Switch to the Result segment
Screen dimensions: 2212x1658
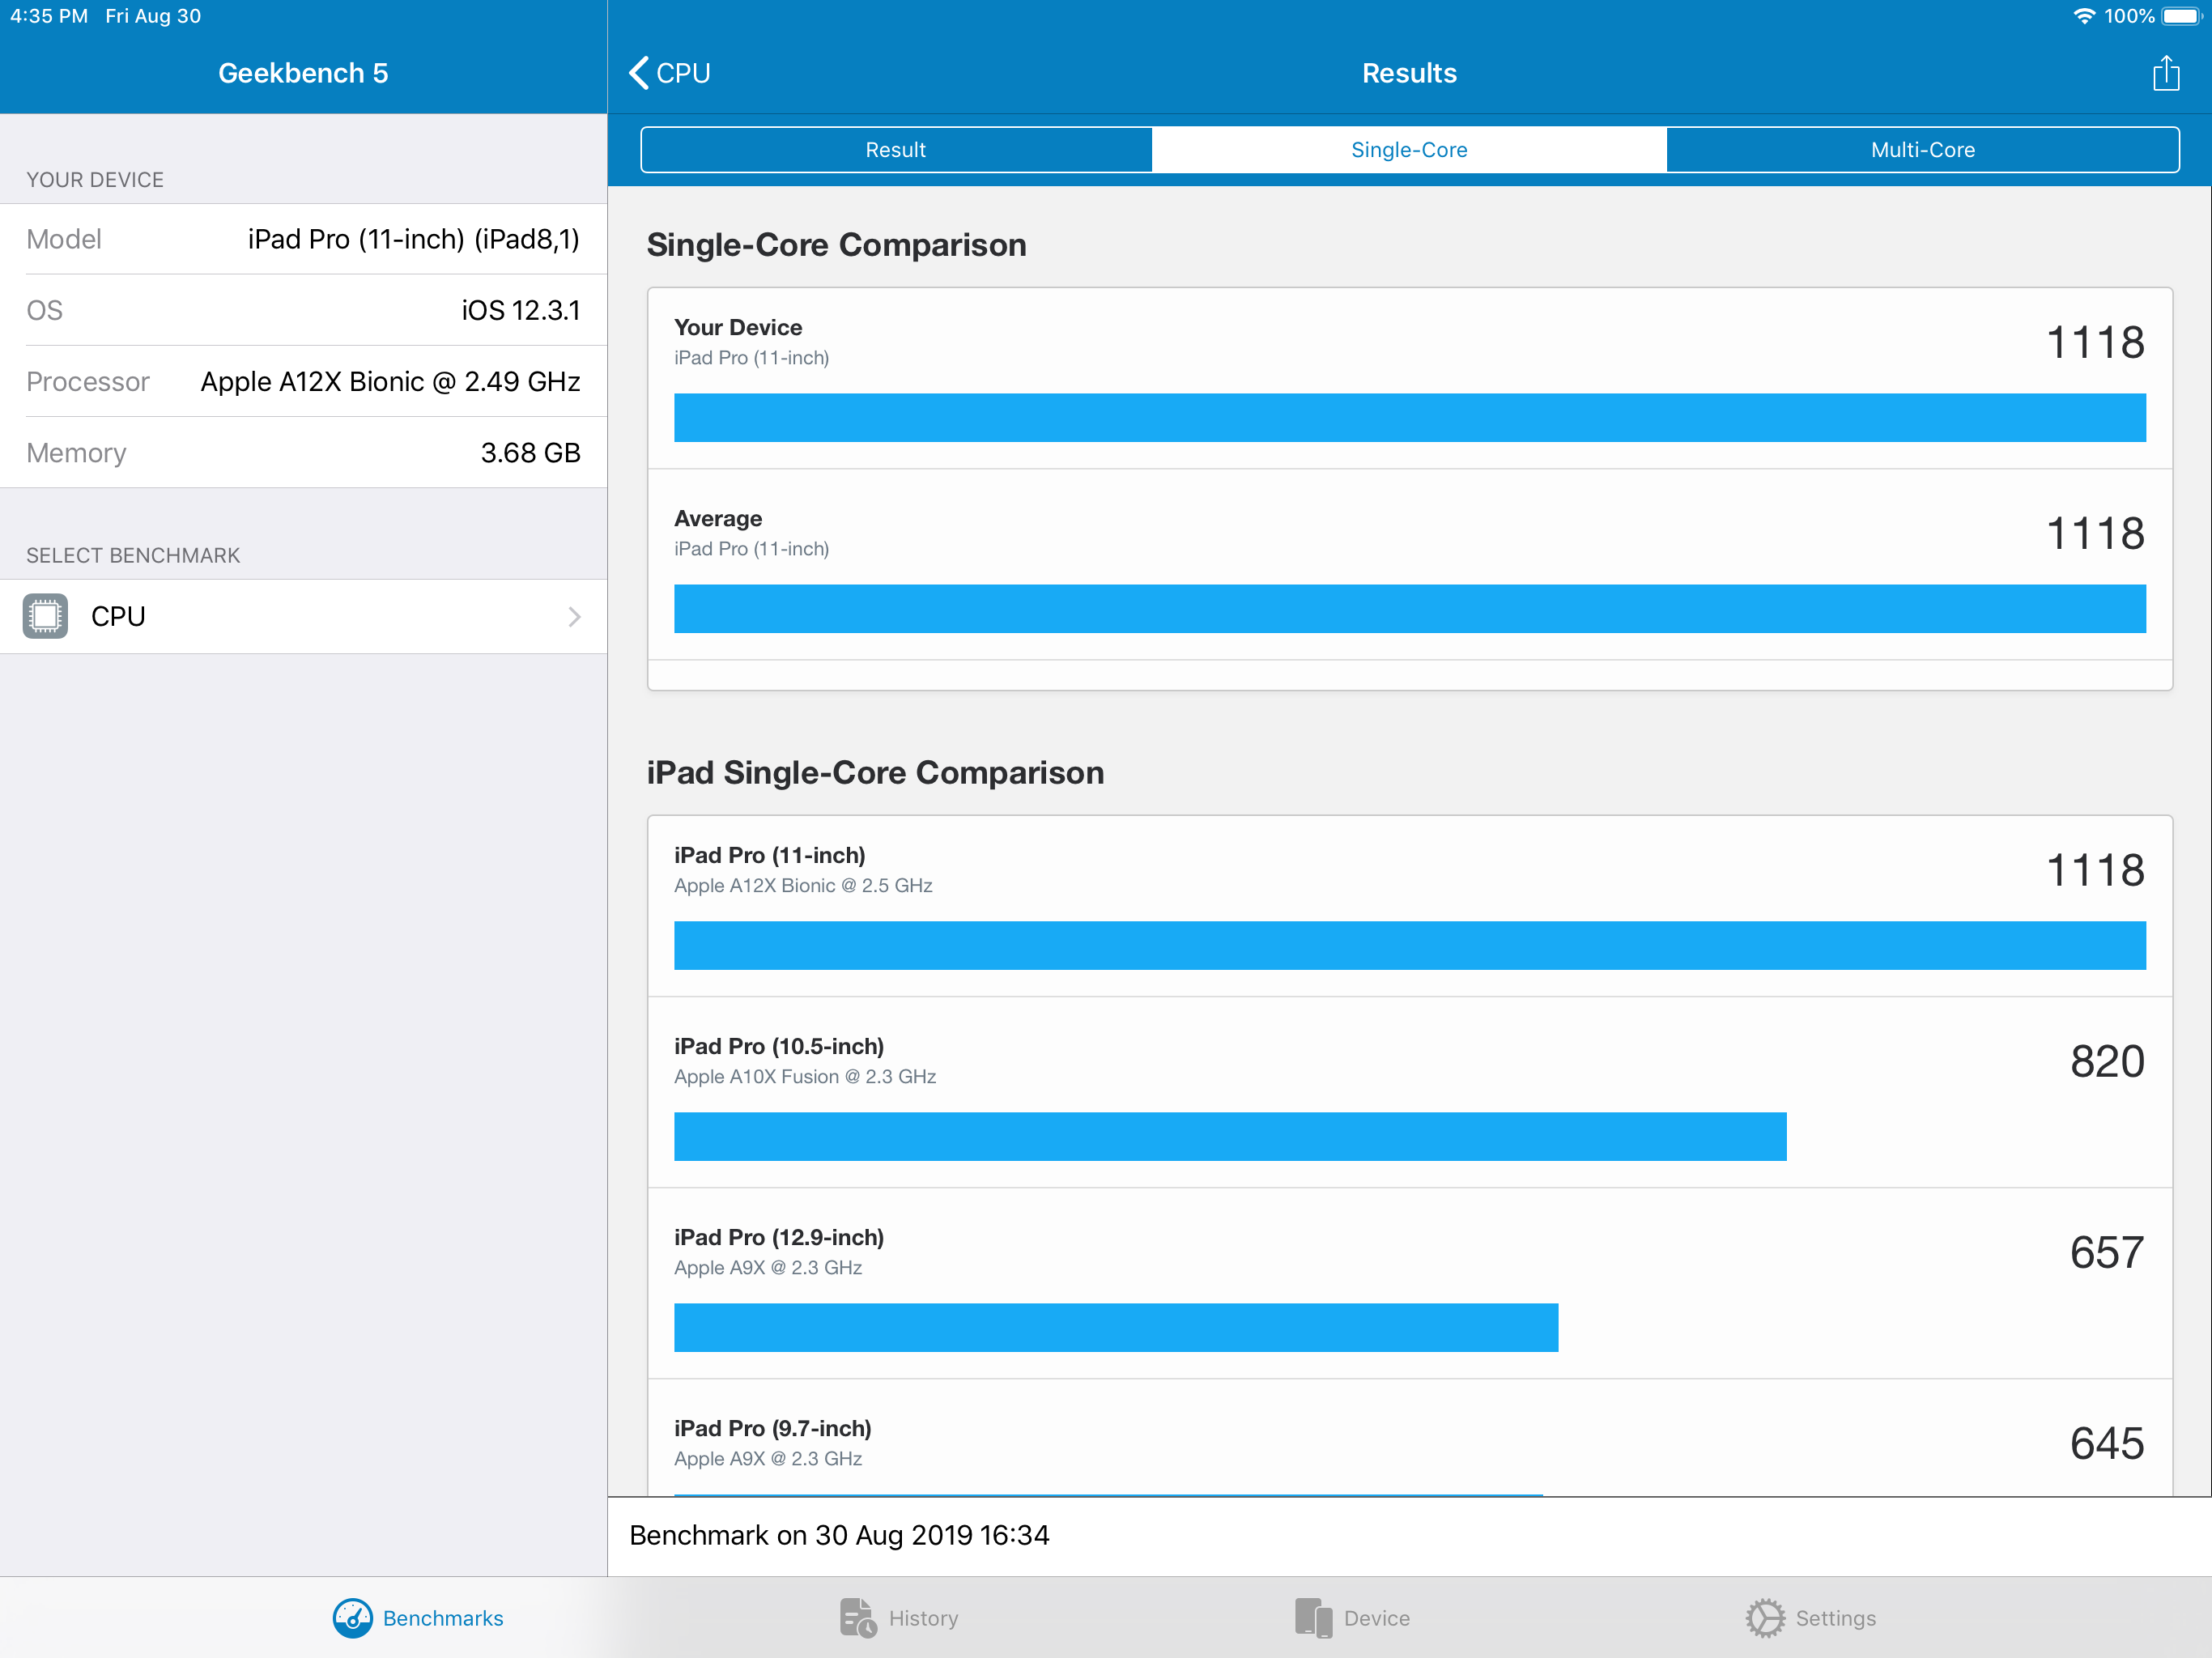[x=896, y=150]
